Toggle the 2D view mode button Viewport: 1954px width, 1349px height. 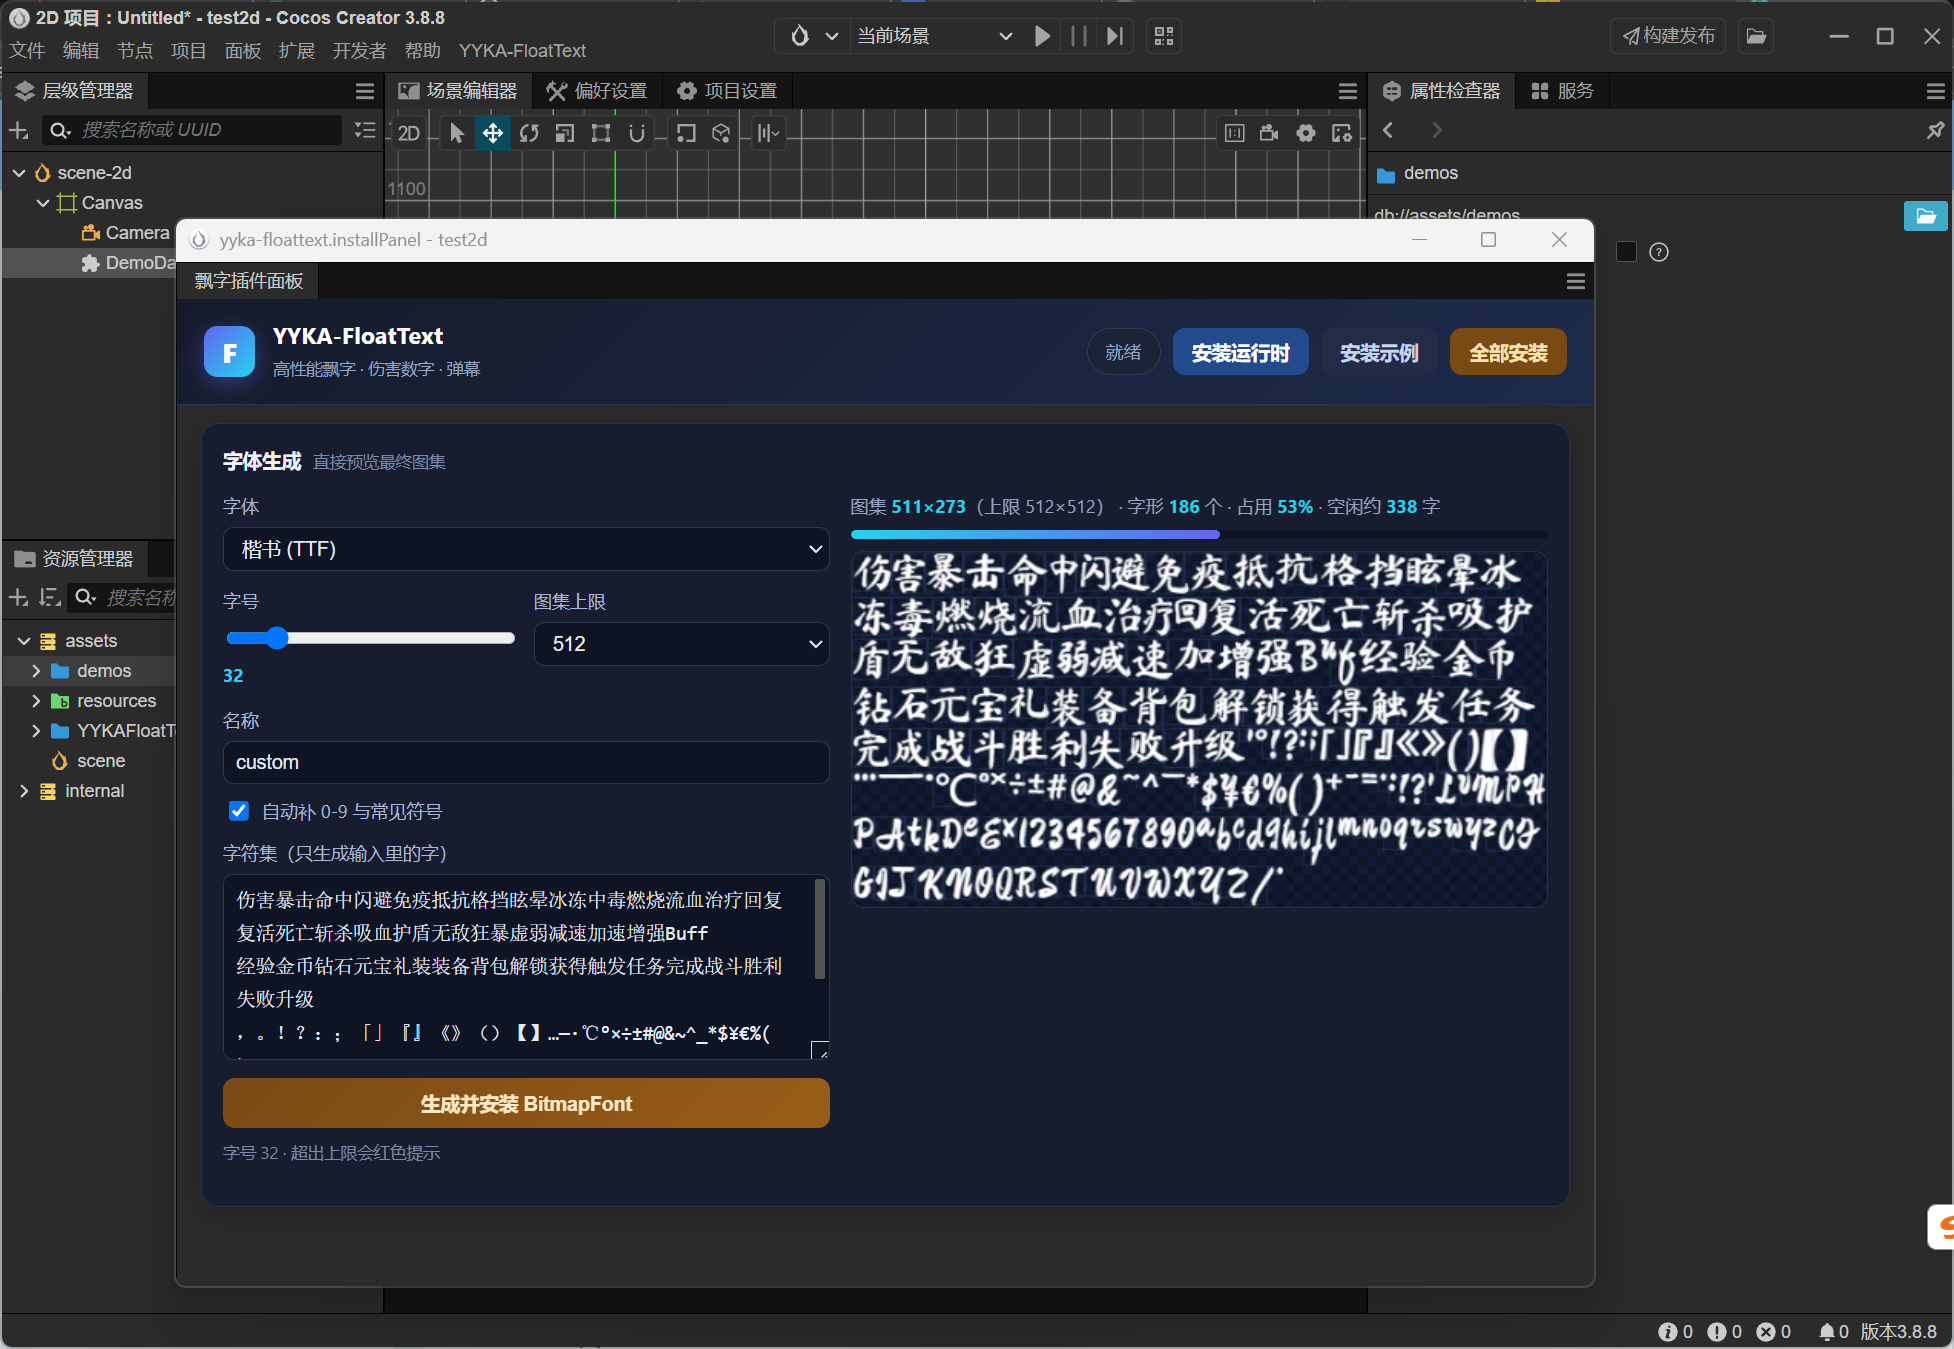409,133
